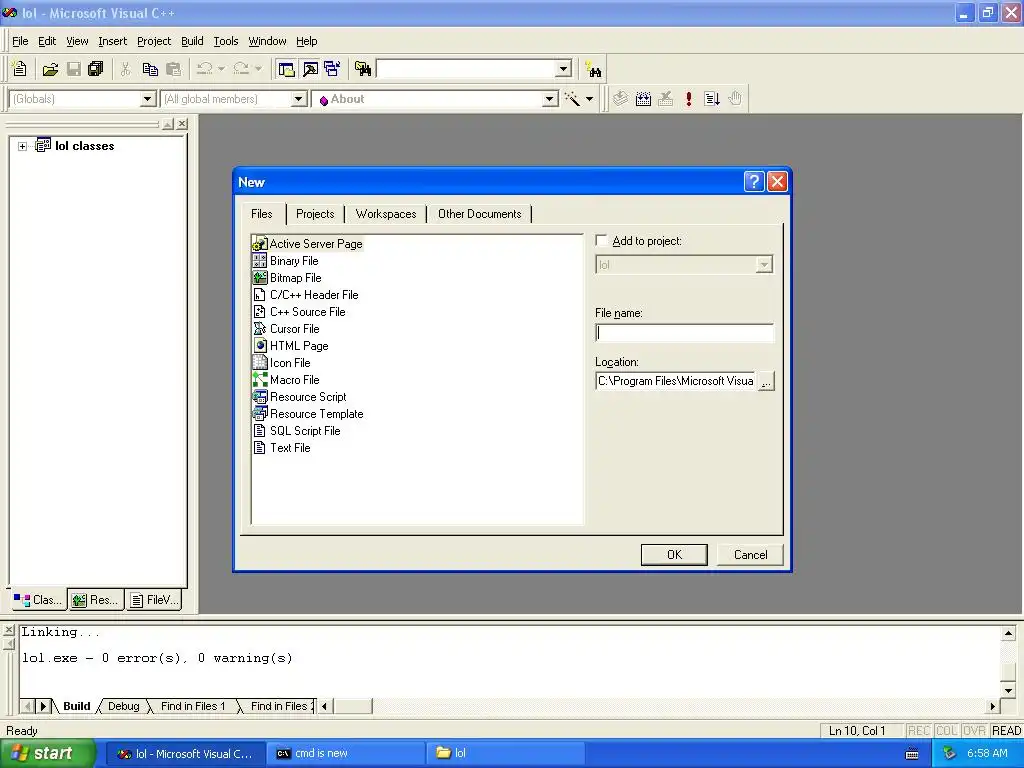Click the Build toolbar icon

(x=643, y=99)
